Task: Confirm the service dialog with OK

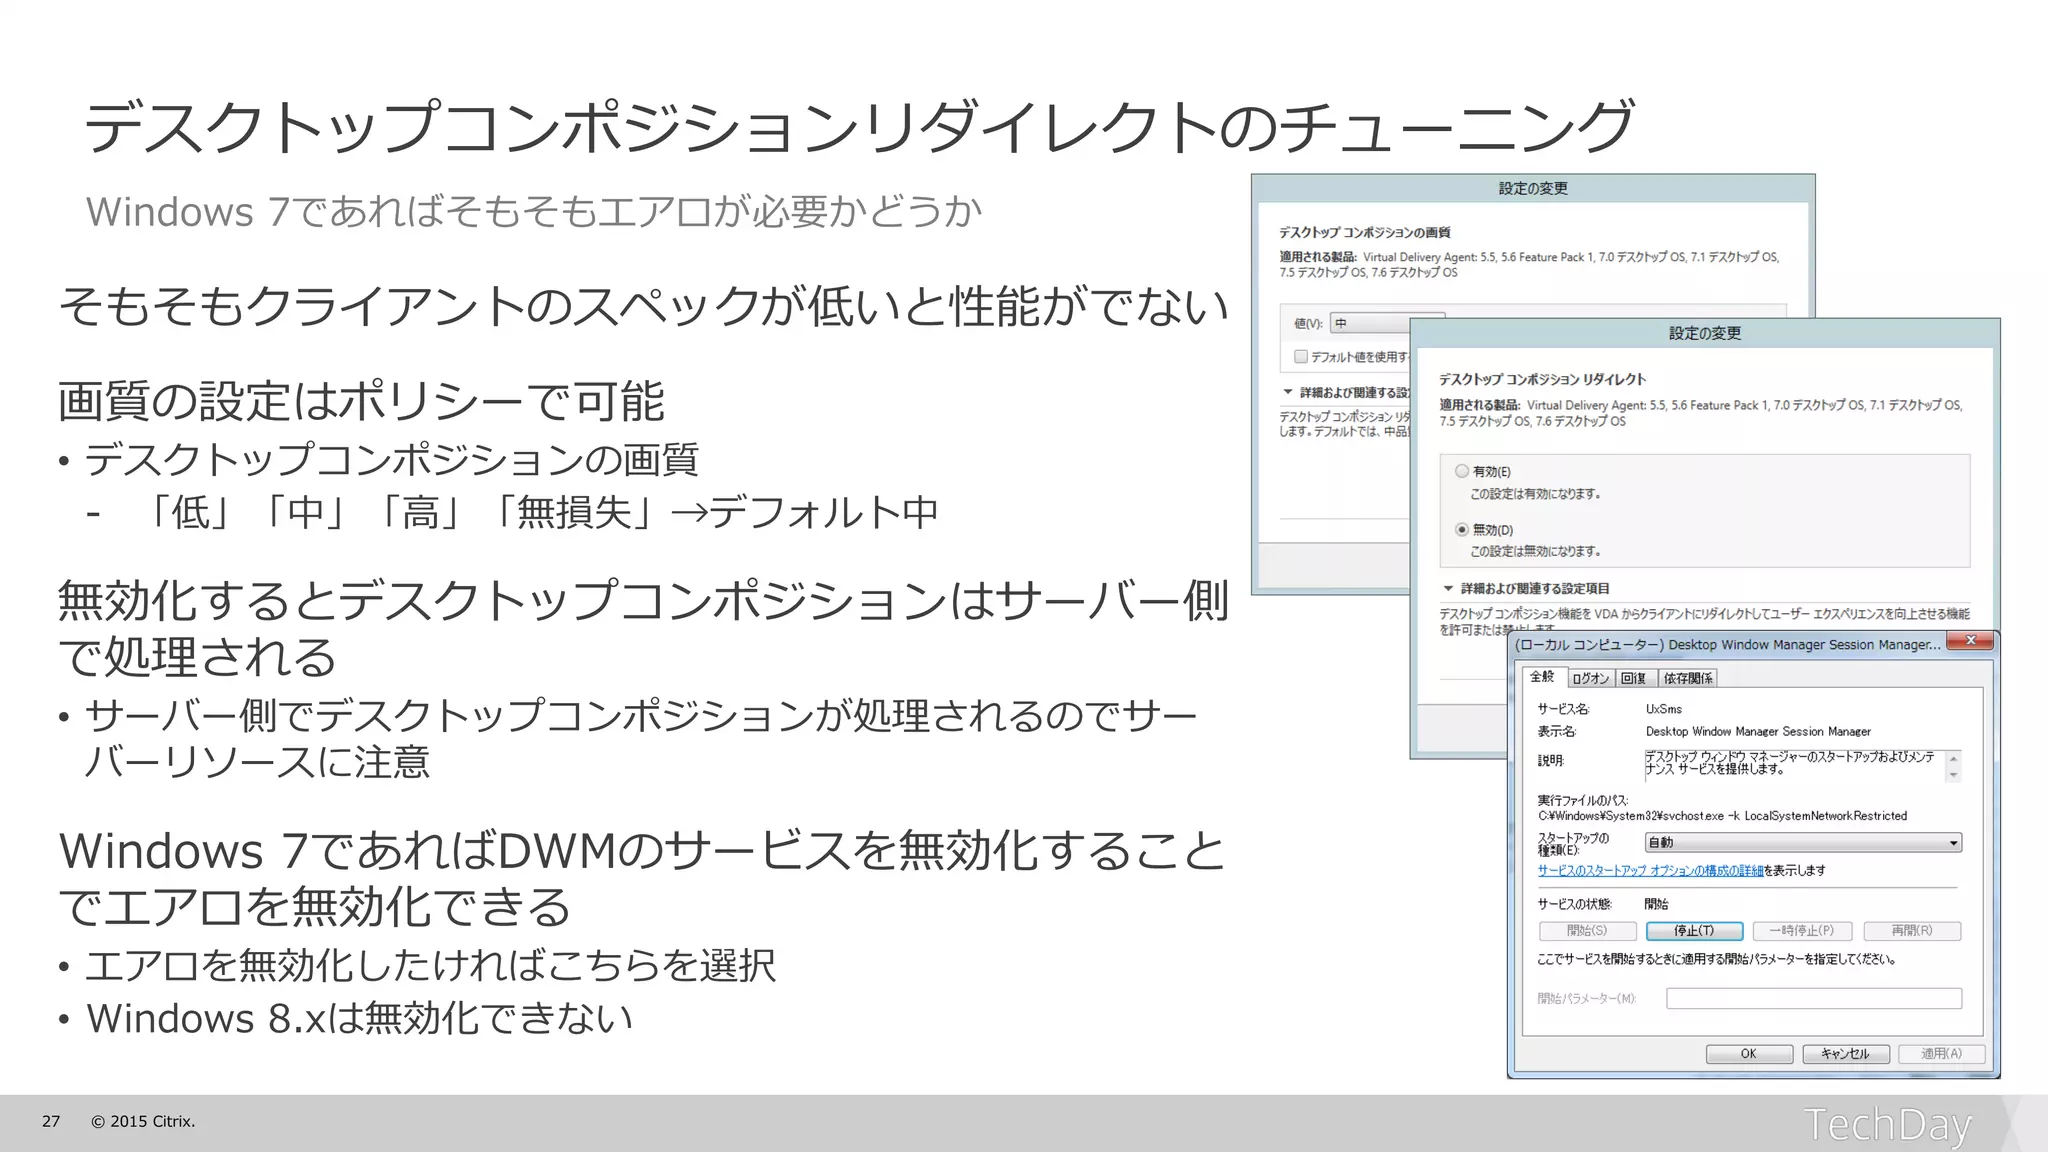Action: point(1749,1054)
